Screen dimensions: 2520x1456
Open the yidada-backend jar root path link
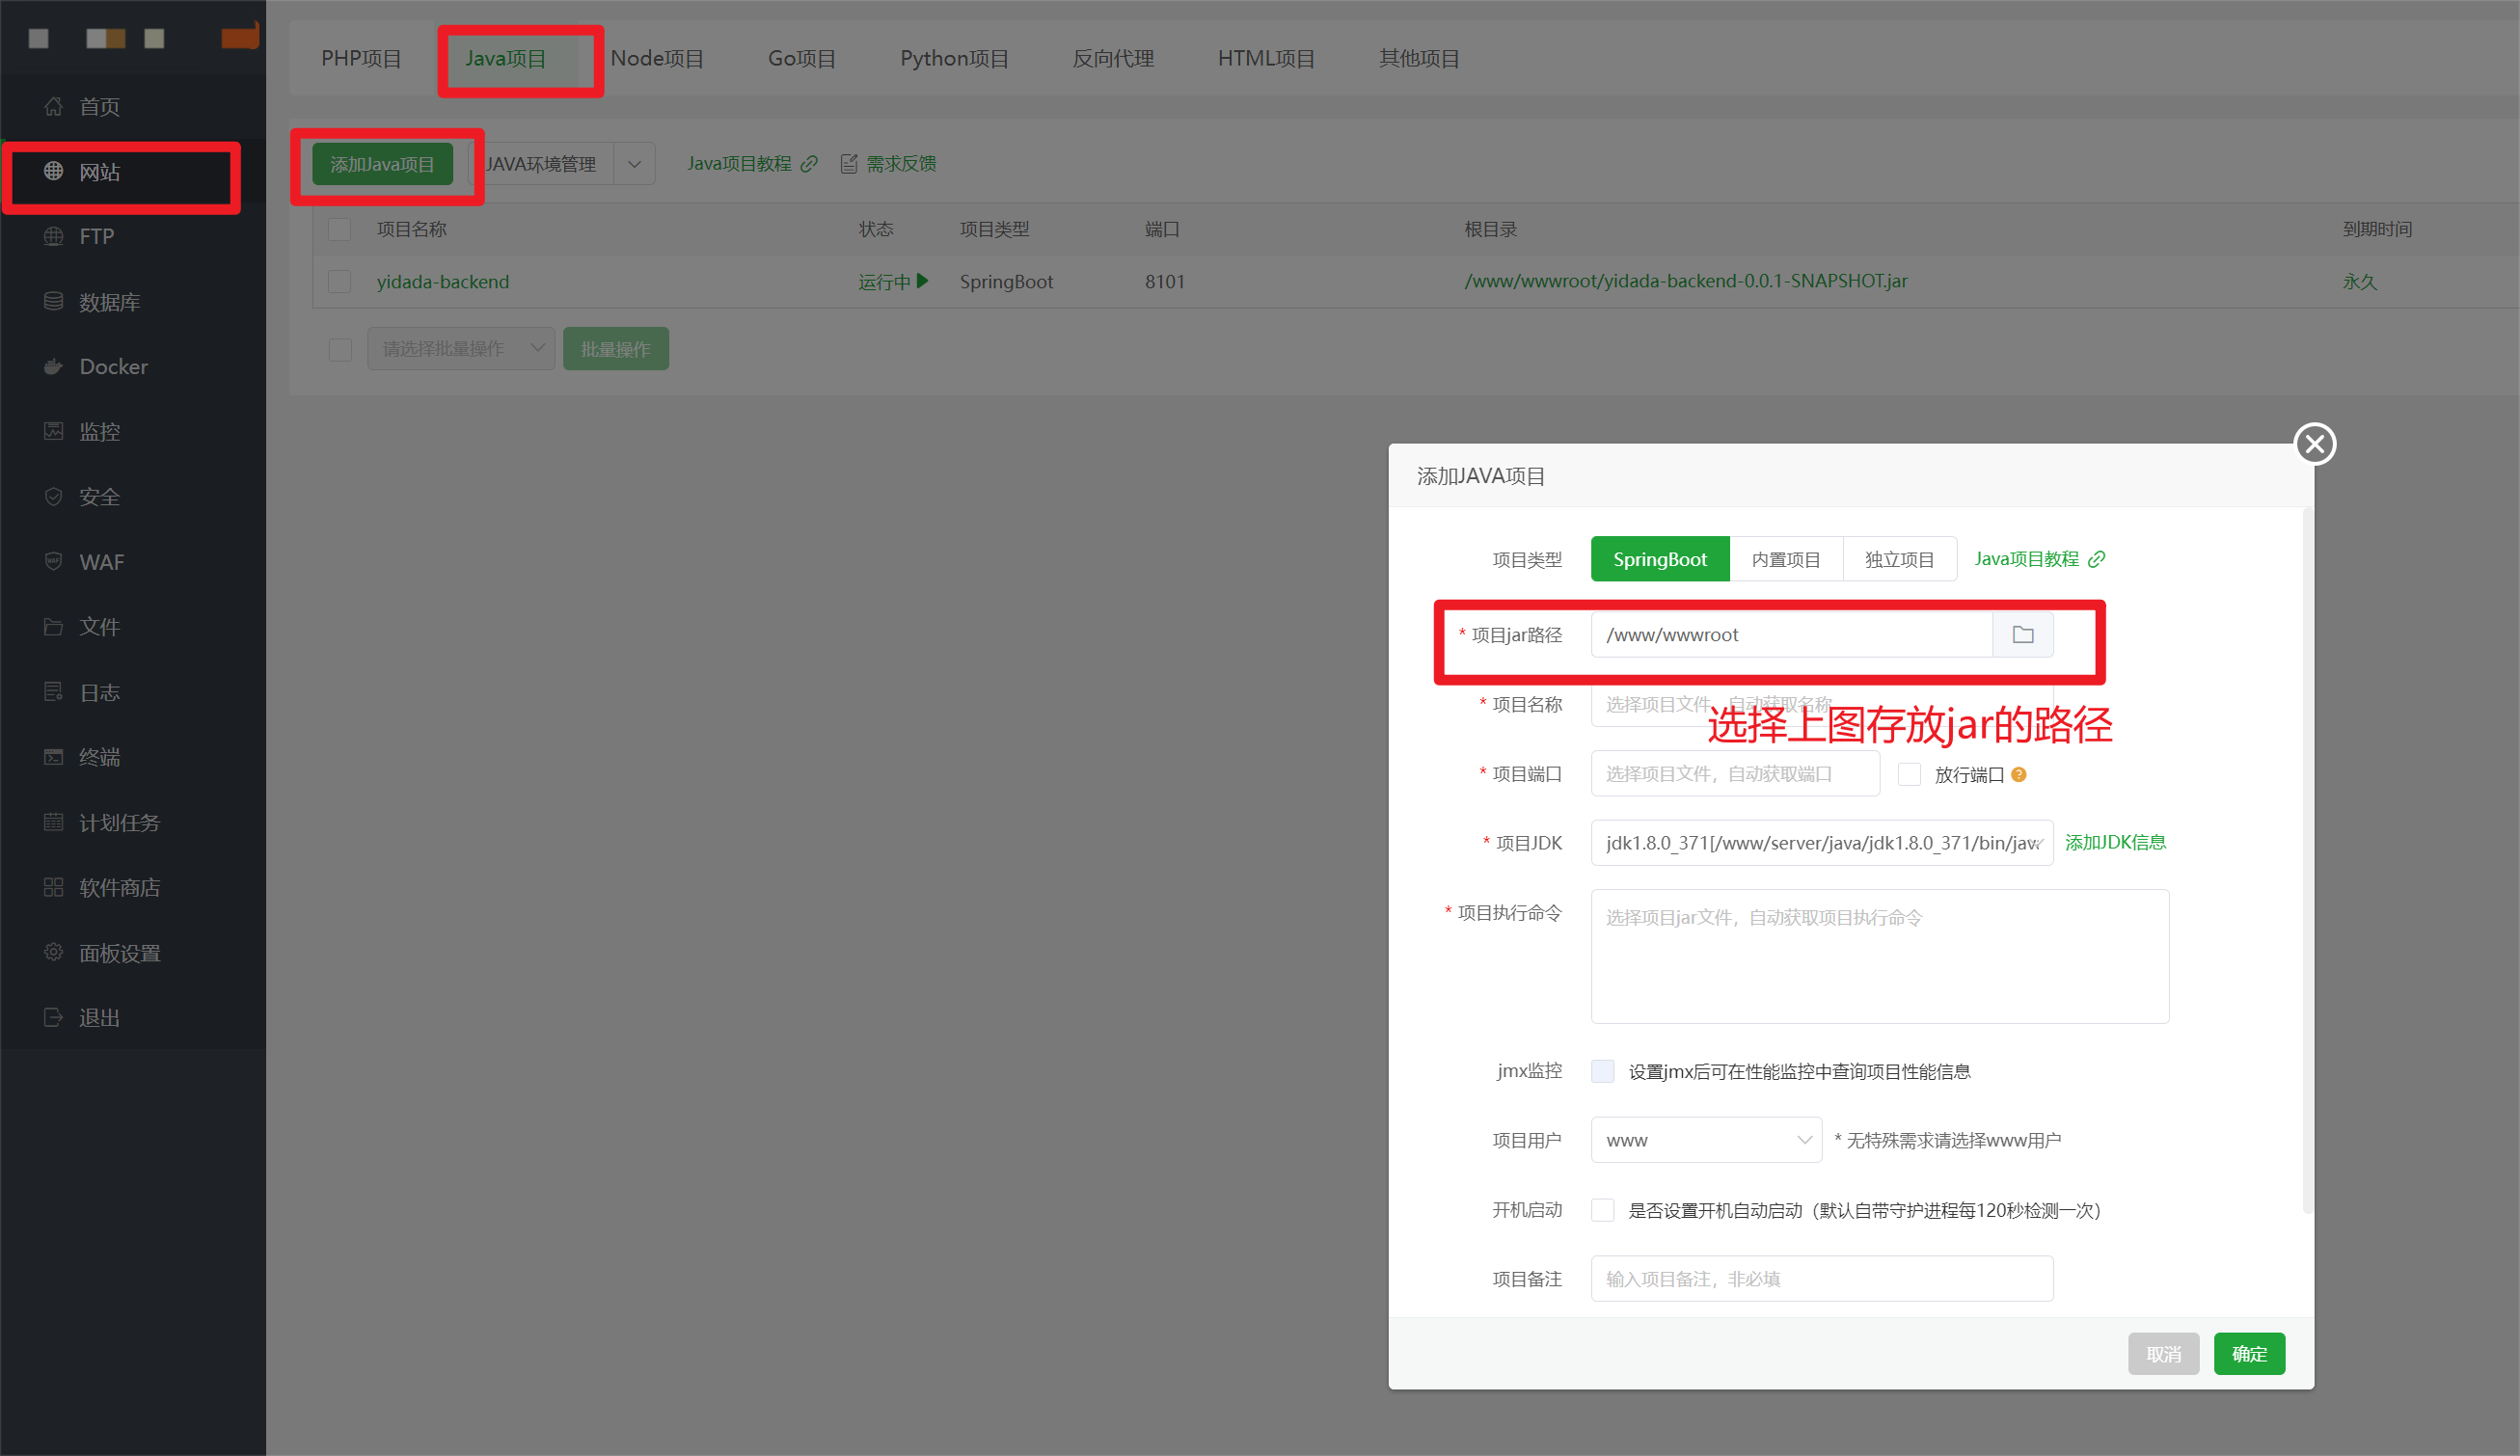coord(1686,281)
